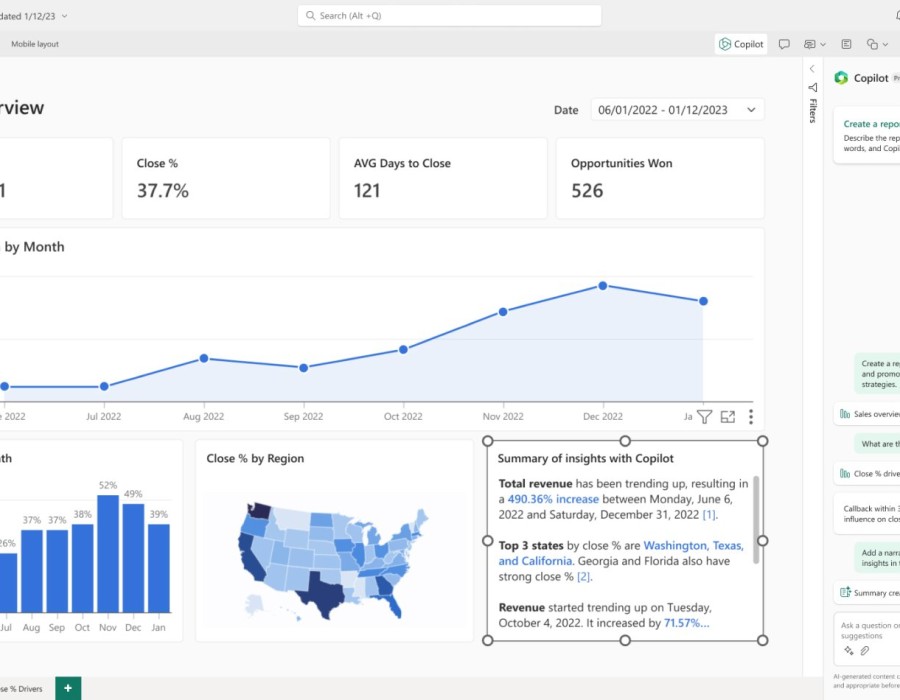900x700 pixels.
Task: Click the comments speech bubble icon
Action: click(784, 44)
